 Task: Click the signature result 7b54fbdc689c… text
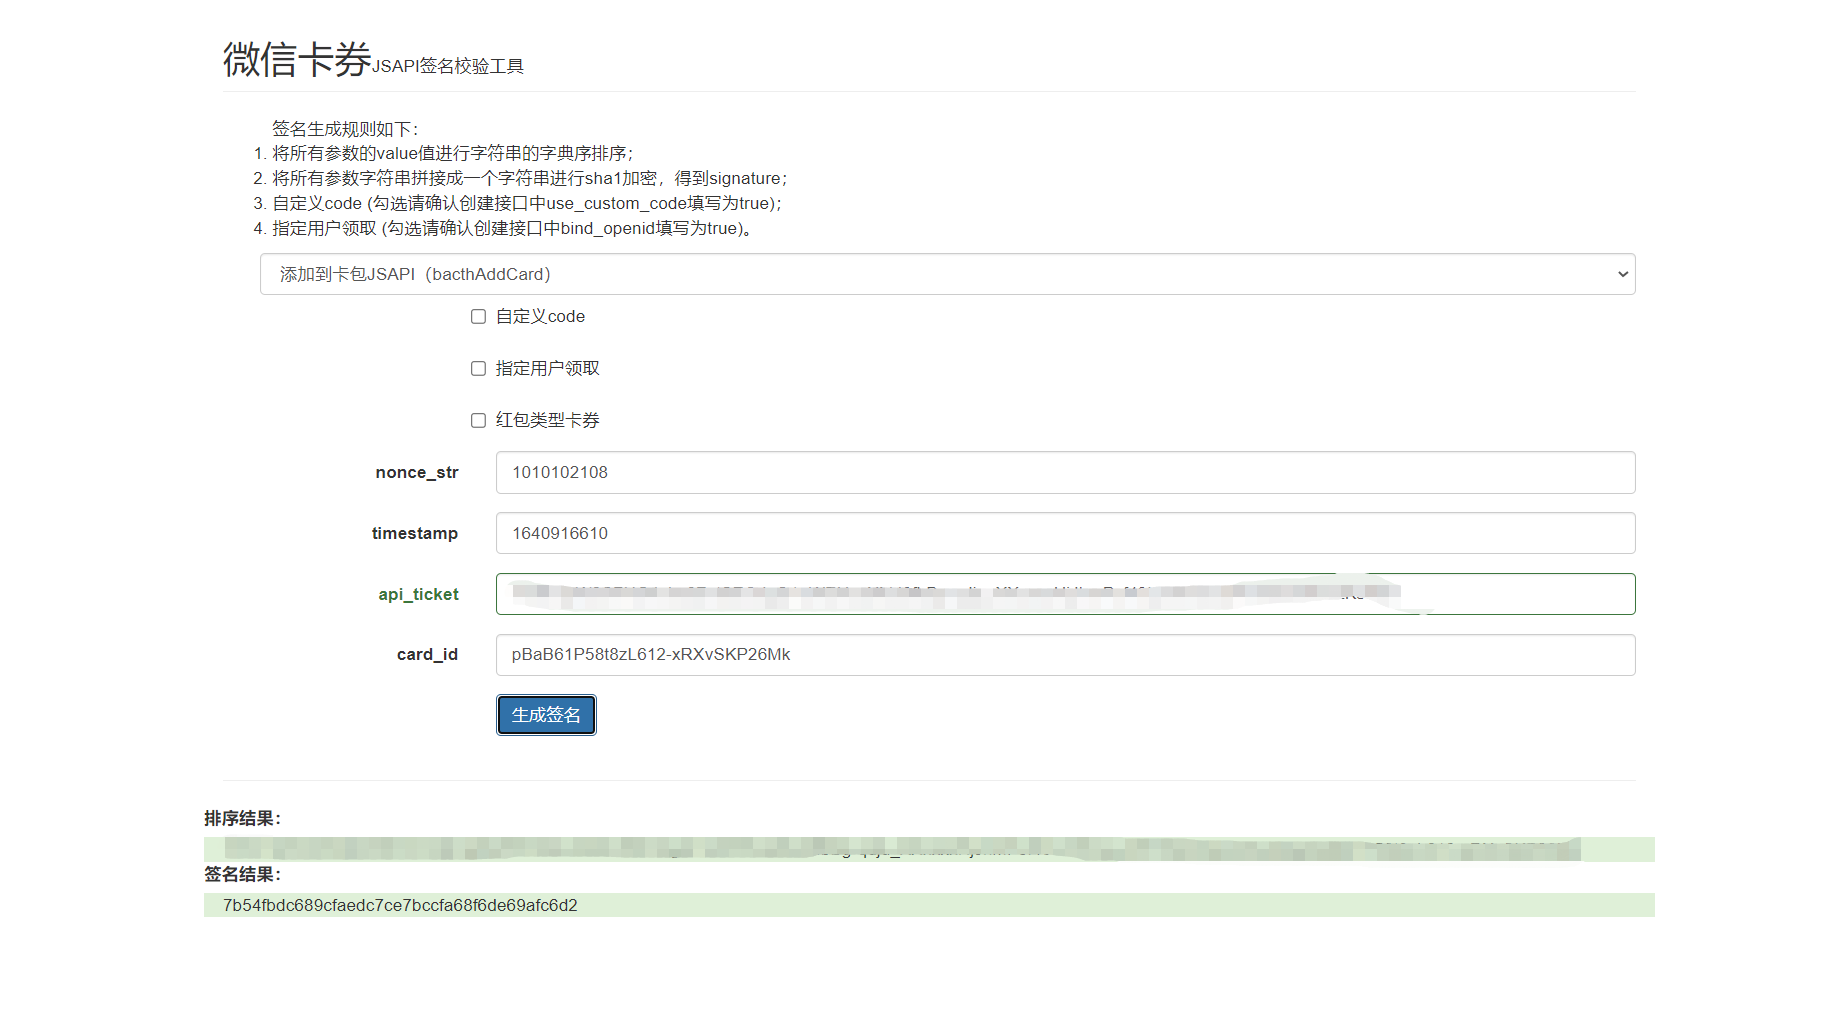click(400, 905)
